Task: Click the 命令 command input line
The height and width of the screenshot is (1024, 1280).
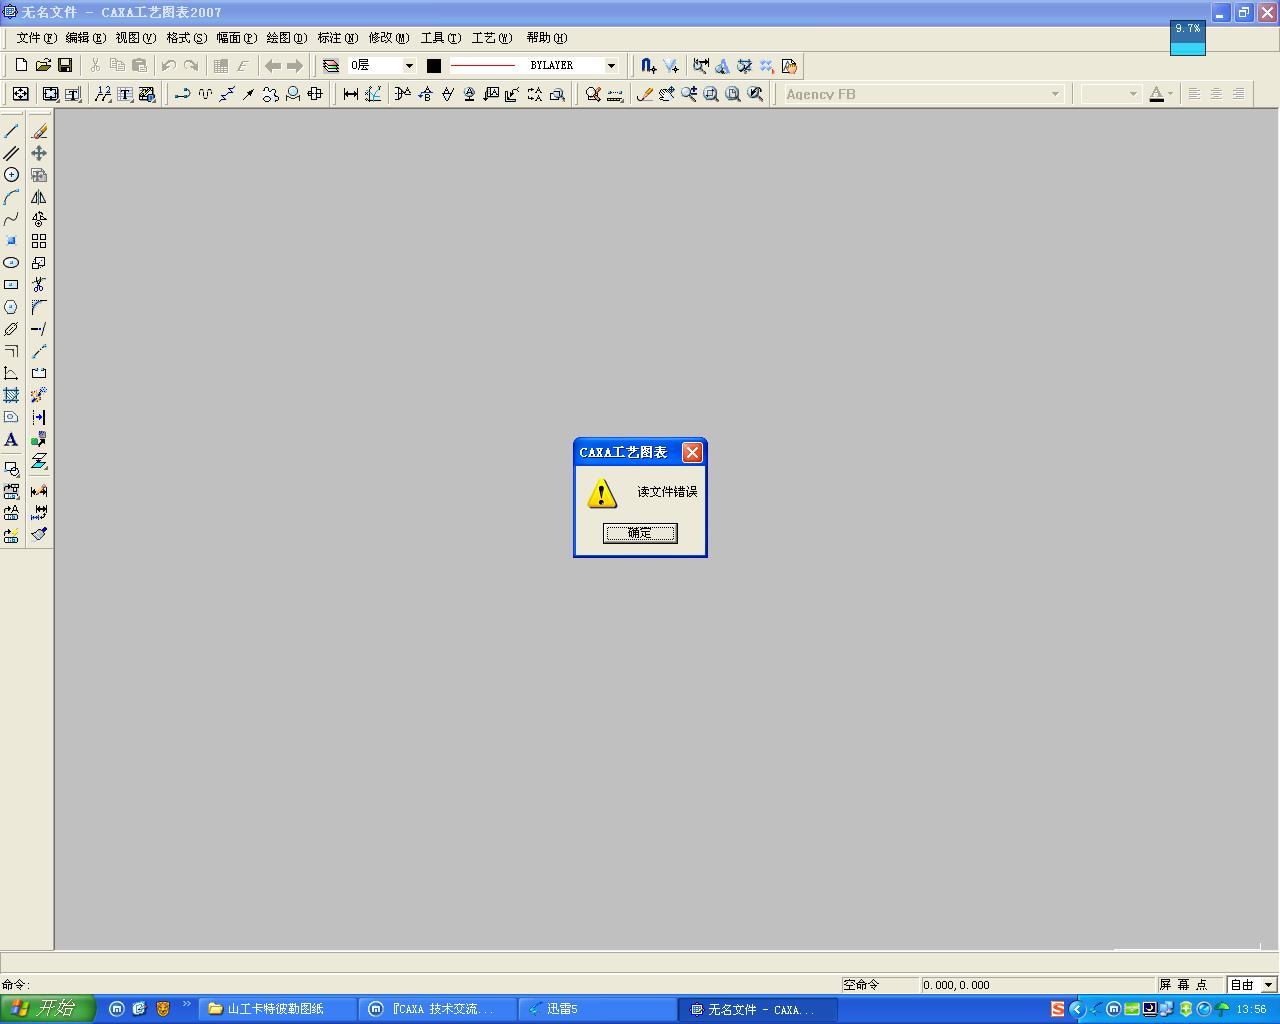Action: (420, 985)
